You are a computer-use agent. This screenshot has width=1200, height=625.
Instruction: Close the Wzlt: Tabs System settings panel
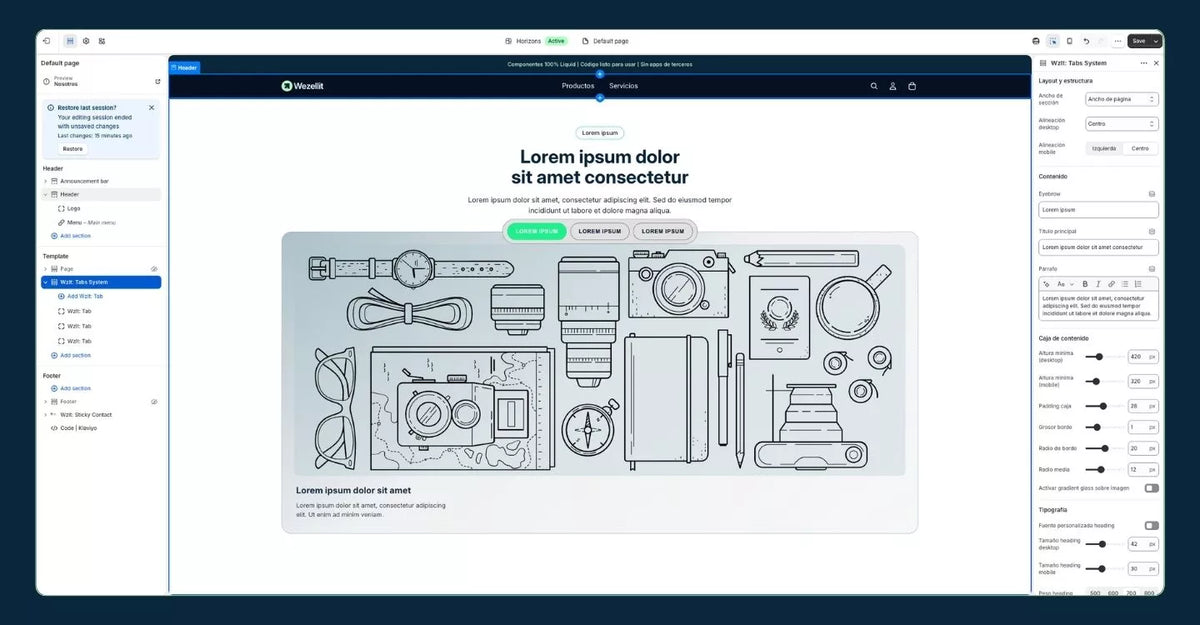pos(1157,63)
